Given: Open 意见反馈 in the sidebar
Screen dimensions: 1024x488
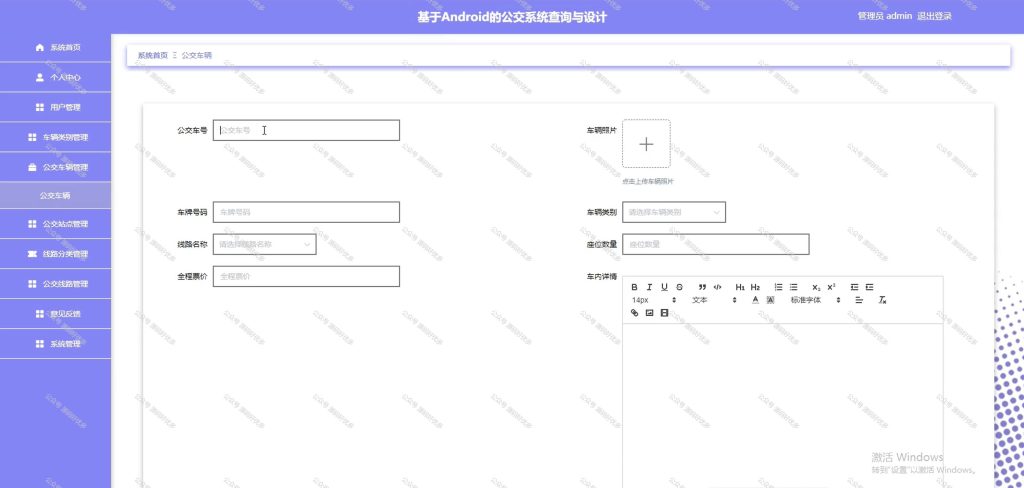Looking at the screenshot, I should click(x=56, y=314).
